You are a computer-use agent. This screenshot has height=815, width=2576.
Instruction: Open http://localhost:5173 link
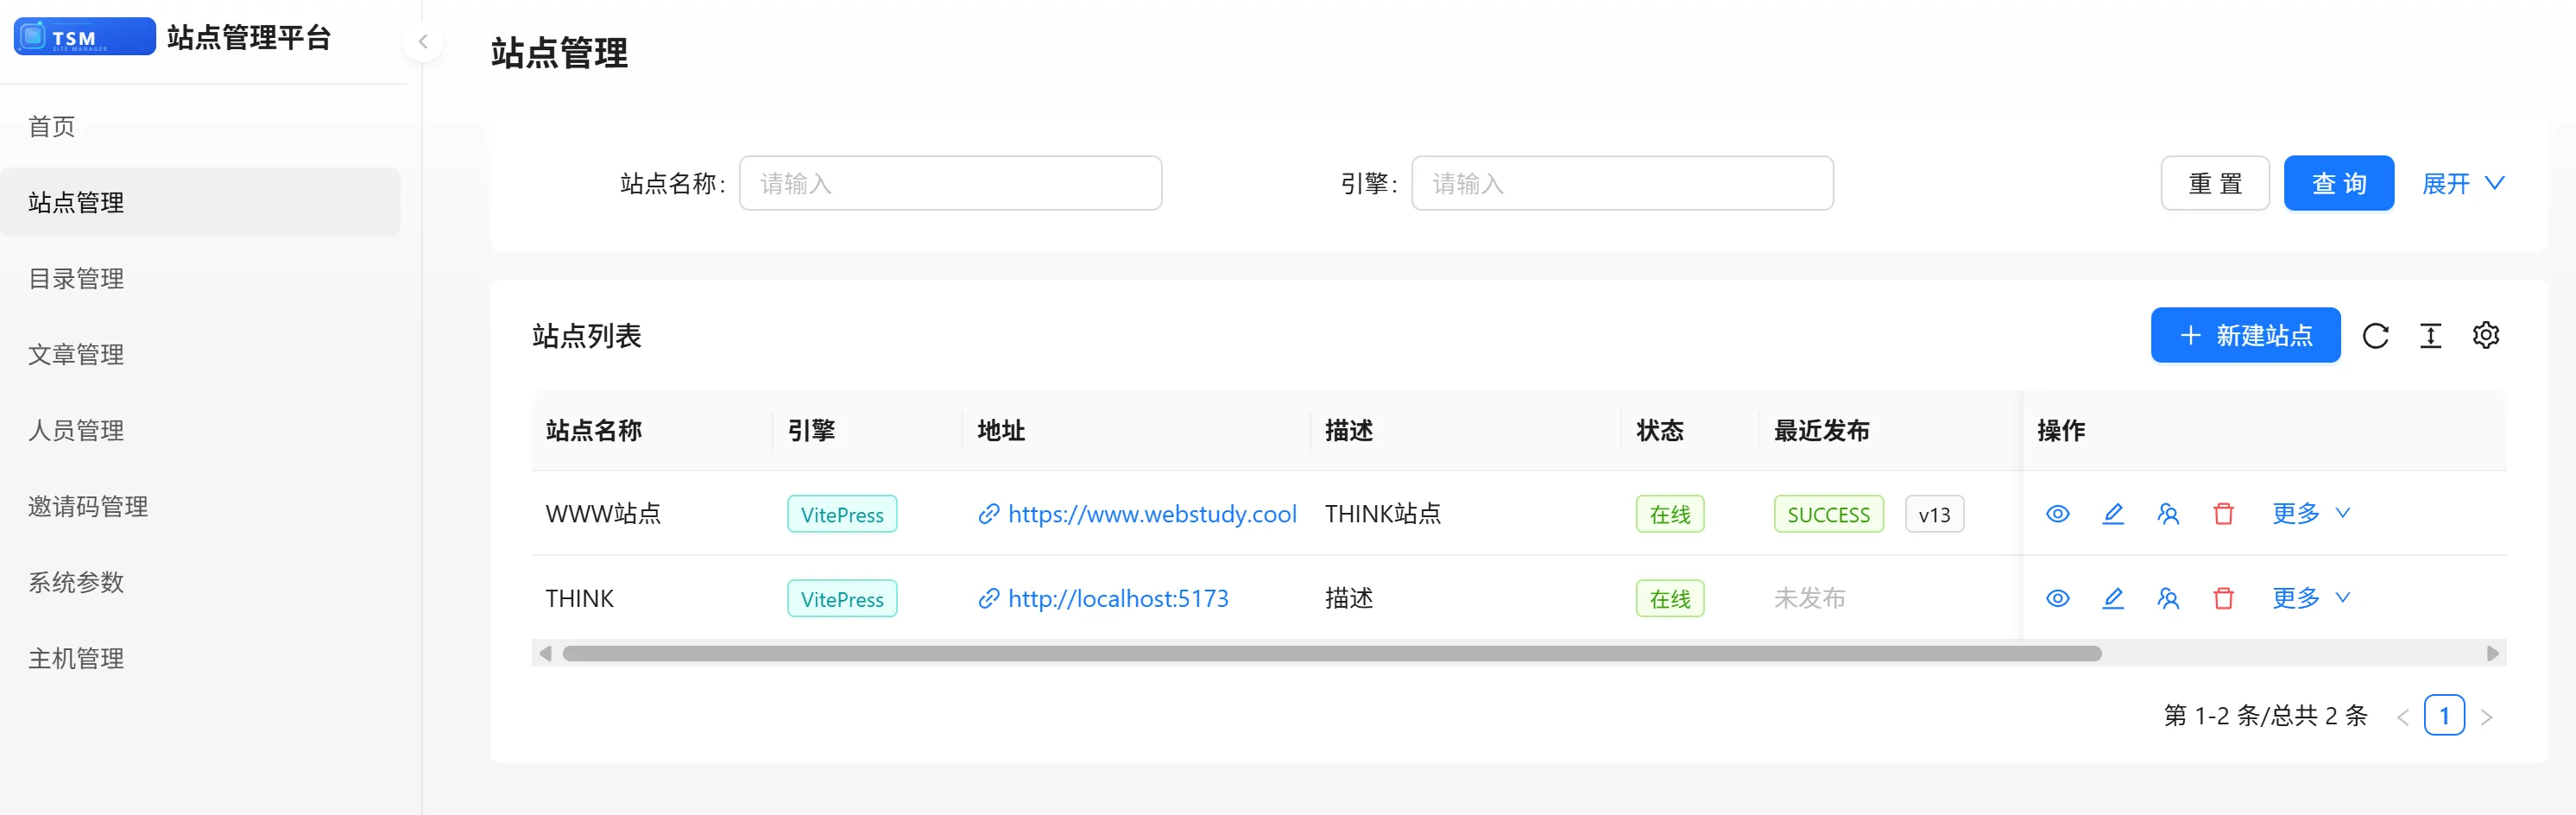pyautogui.click(x=1118, y=598)
